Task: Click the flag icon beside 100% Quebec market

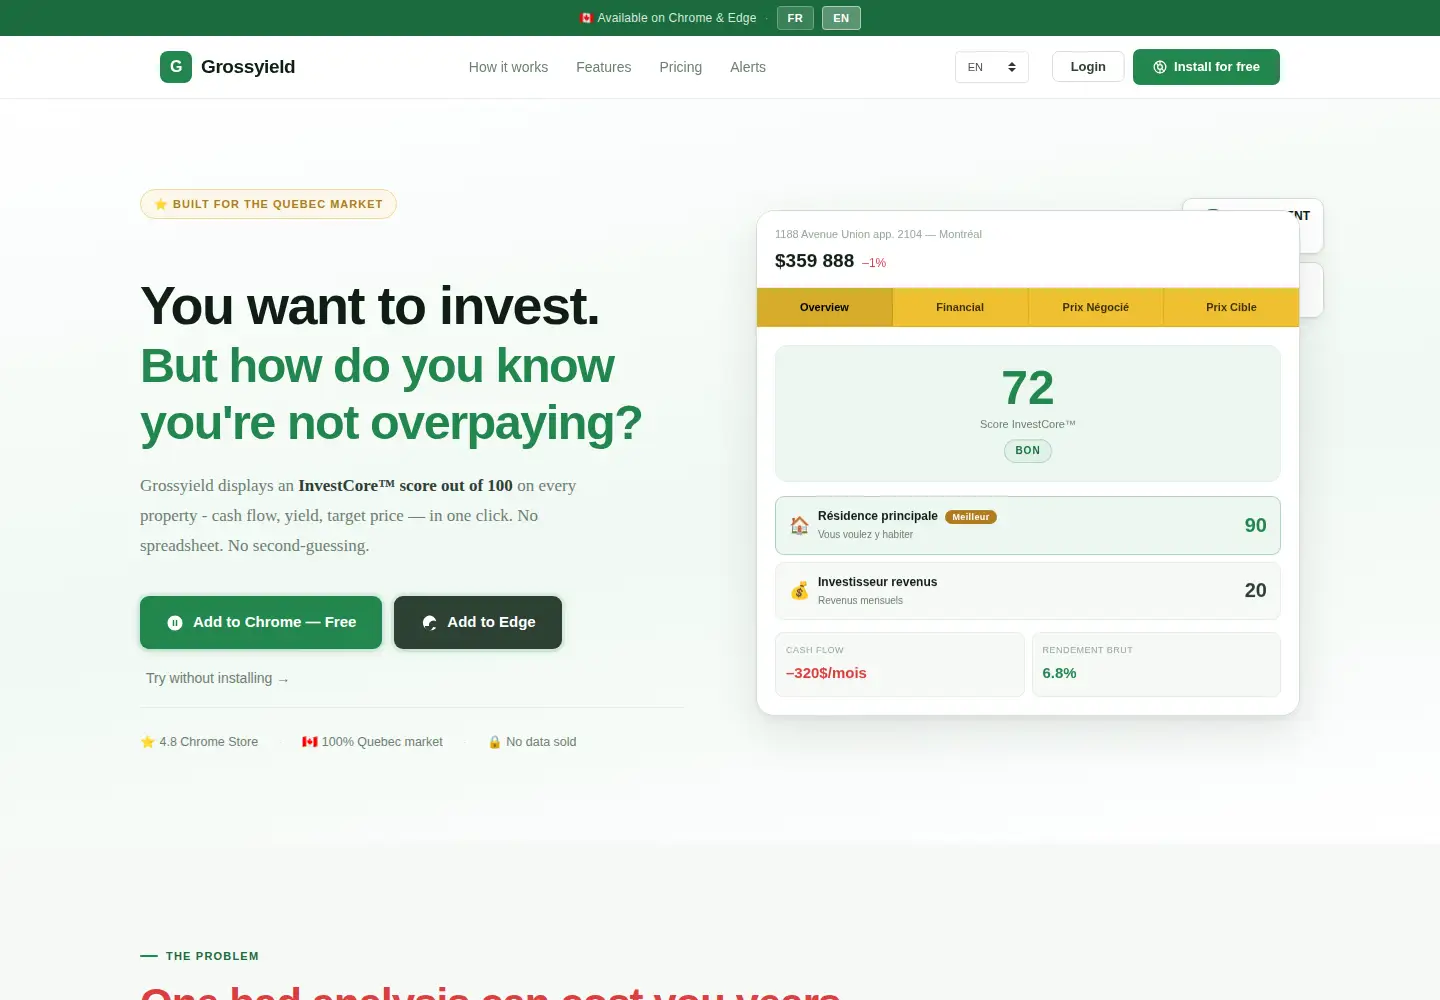Action: [310, 742]
